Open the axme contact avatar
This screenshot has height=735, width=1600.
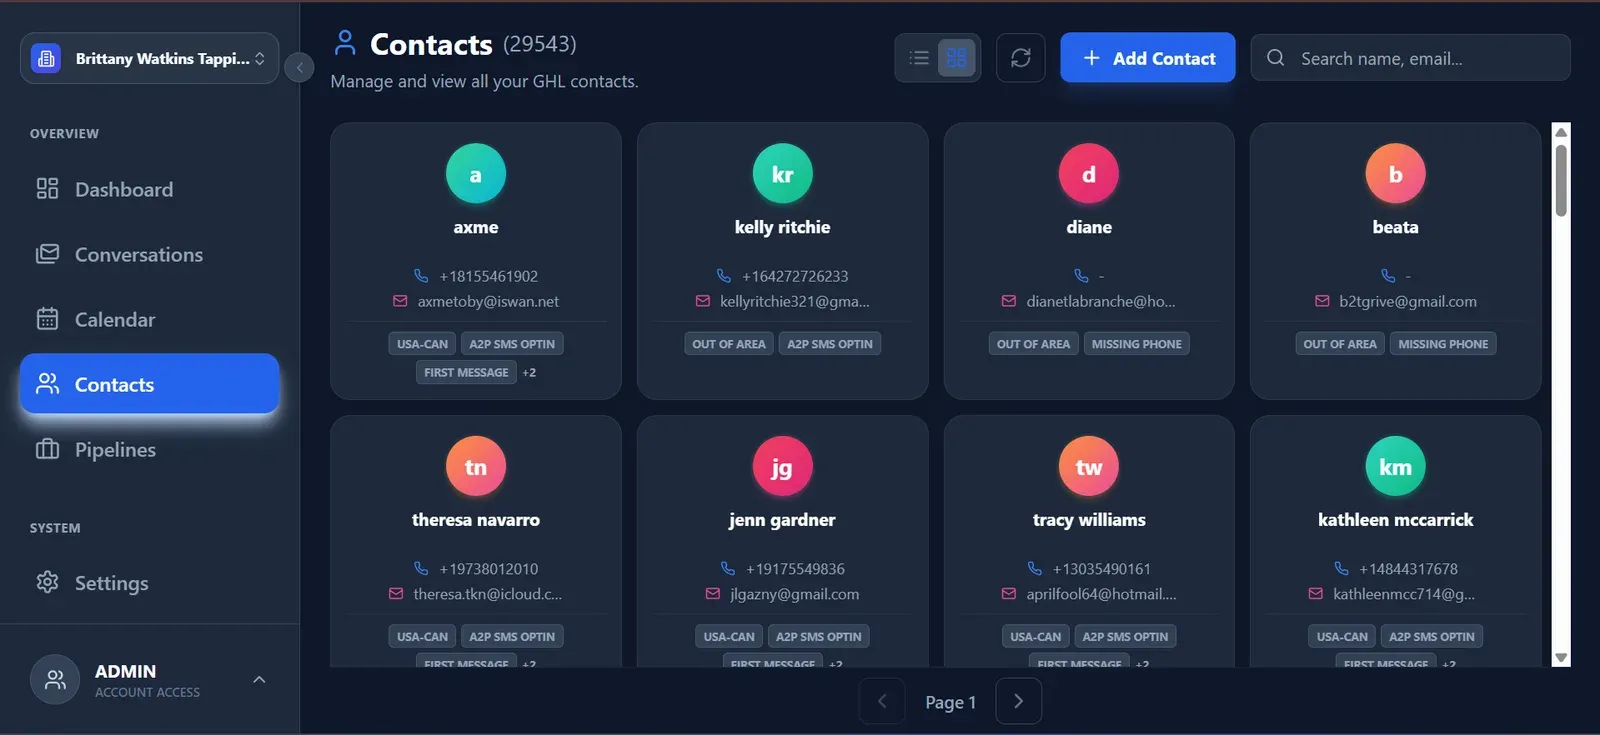coord(476,174)
